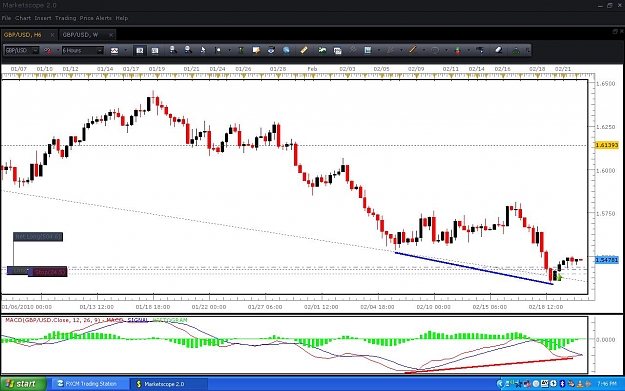Click the system tray clock

(607, 384)
